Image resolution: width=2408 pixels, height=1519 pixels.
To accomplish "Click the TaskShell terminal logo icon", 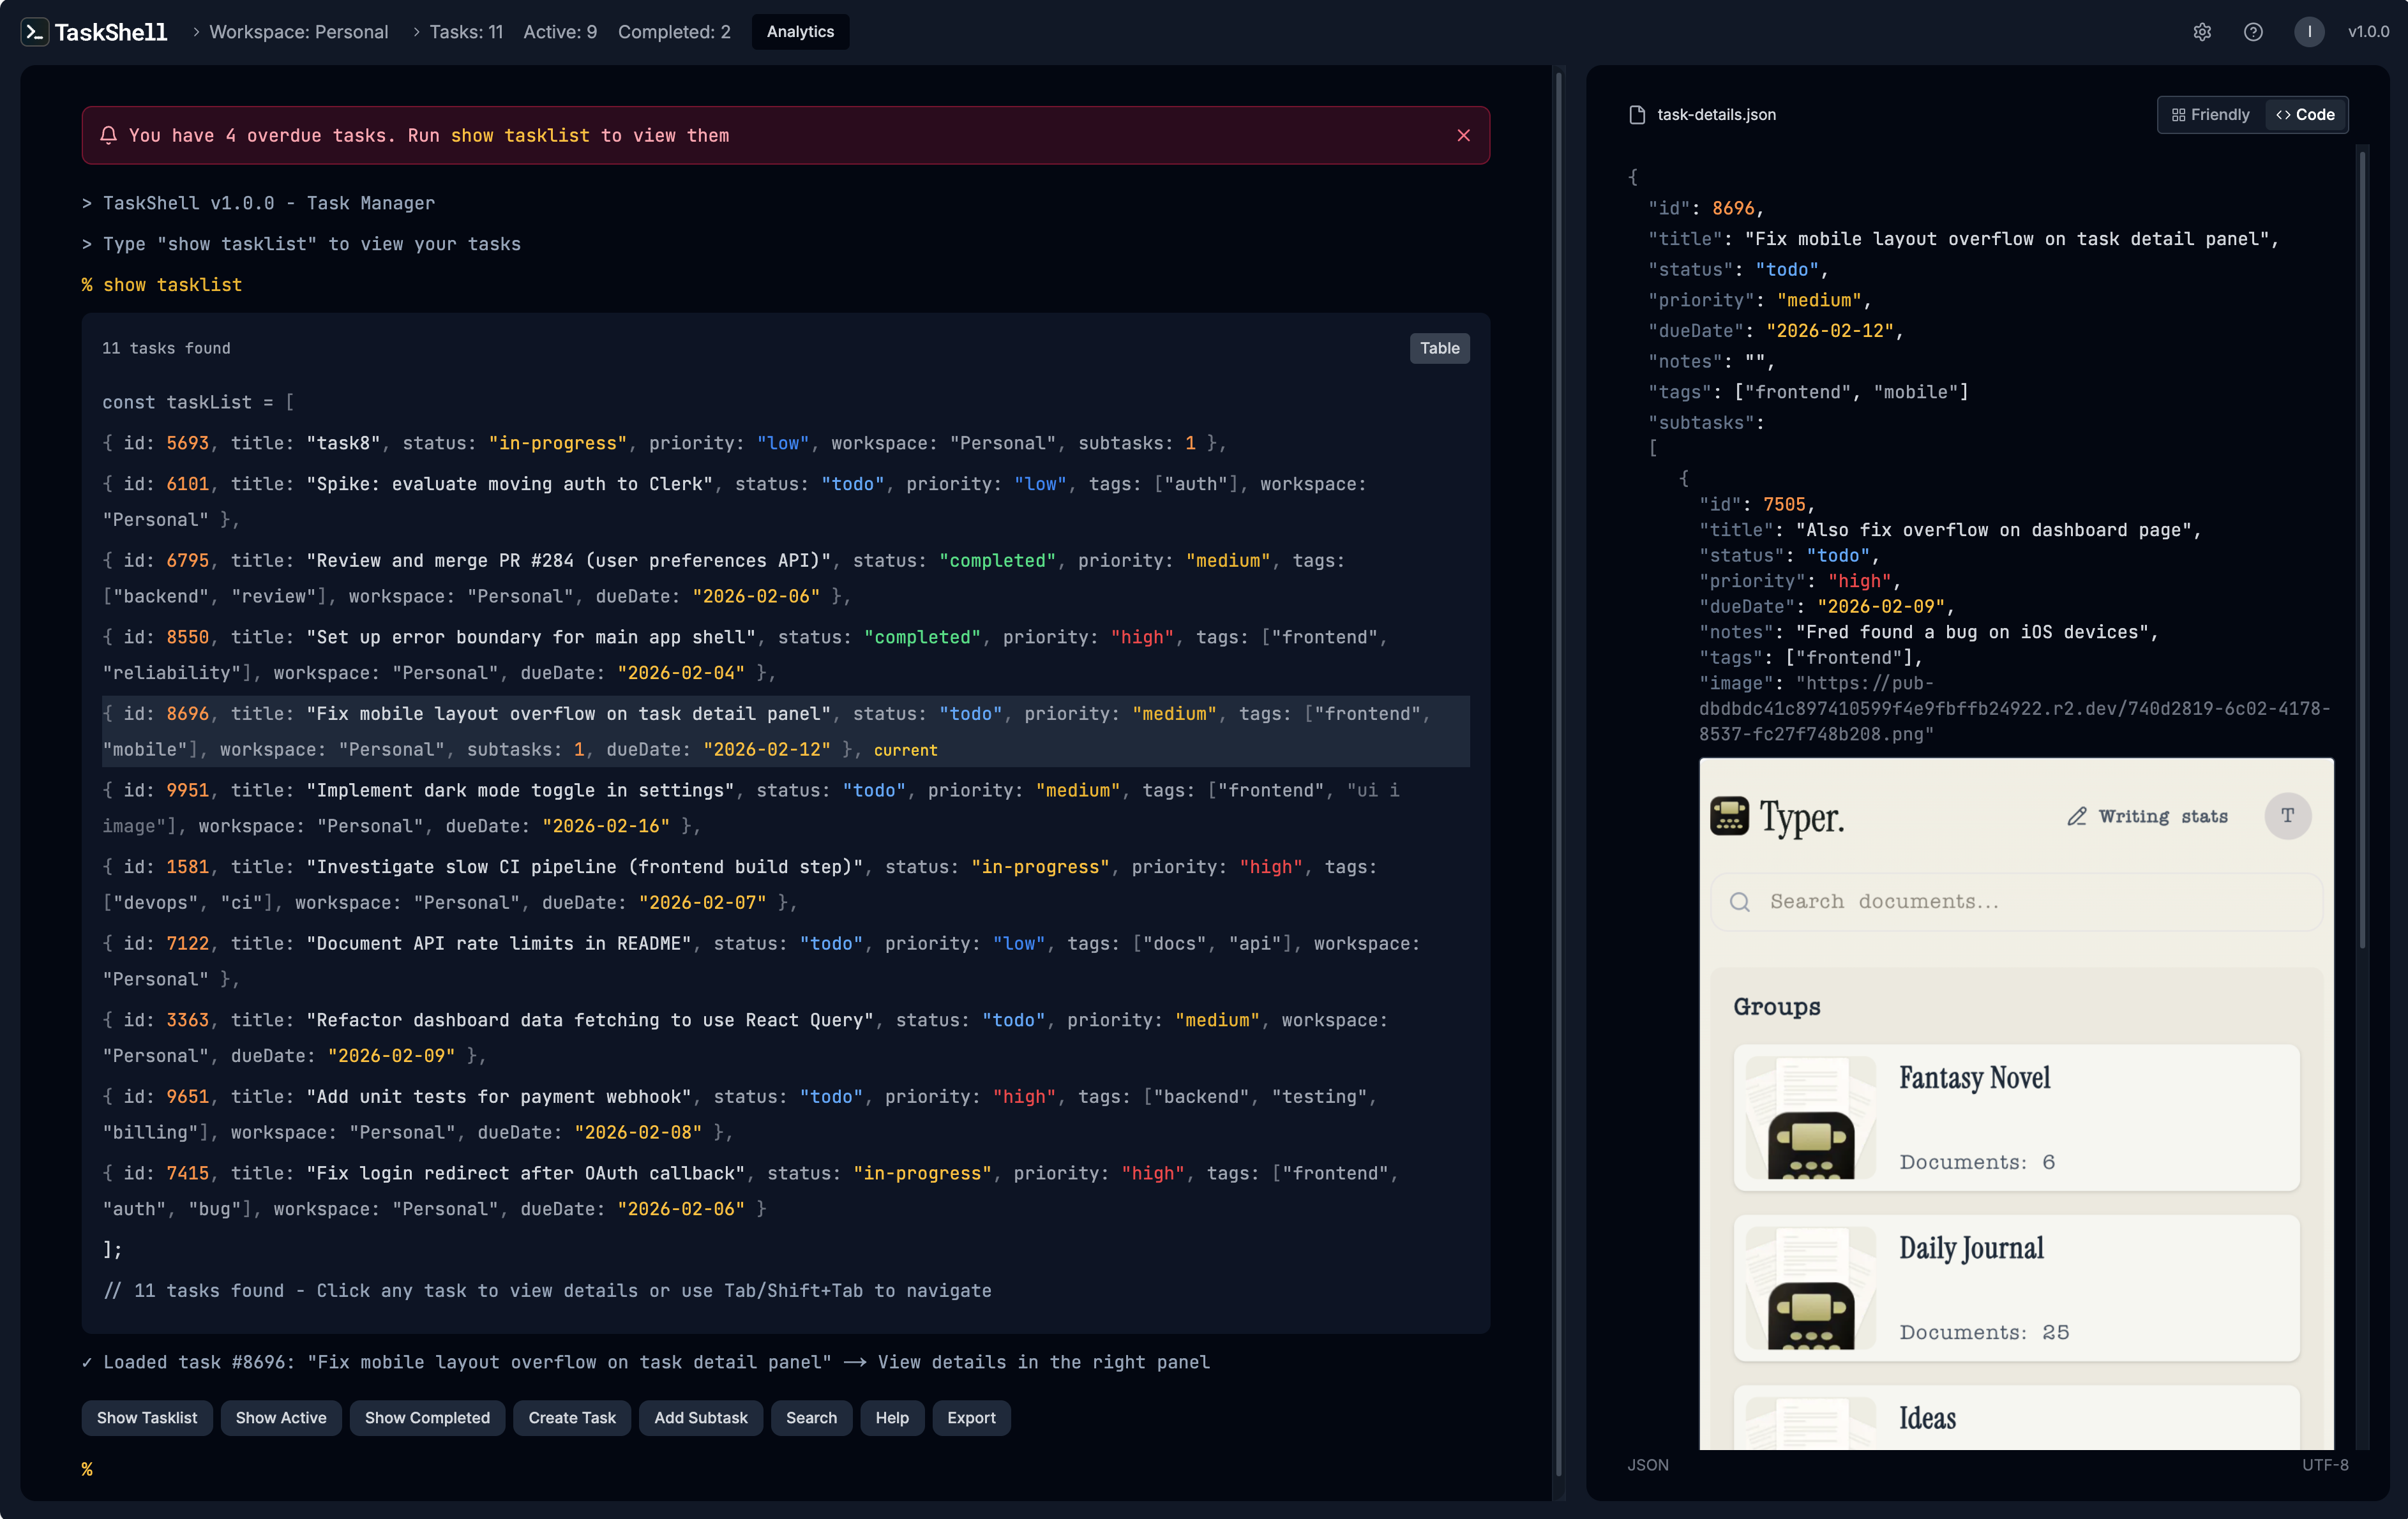I will coord(34,32).
